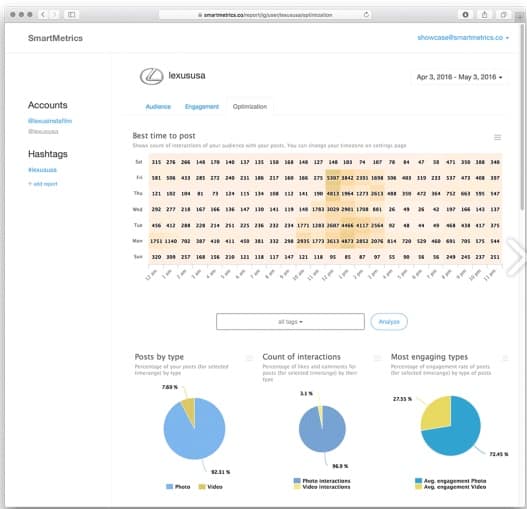Screen dimensions: 527x509
Task: Open the Safari share icon
Action: [484, 14]
